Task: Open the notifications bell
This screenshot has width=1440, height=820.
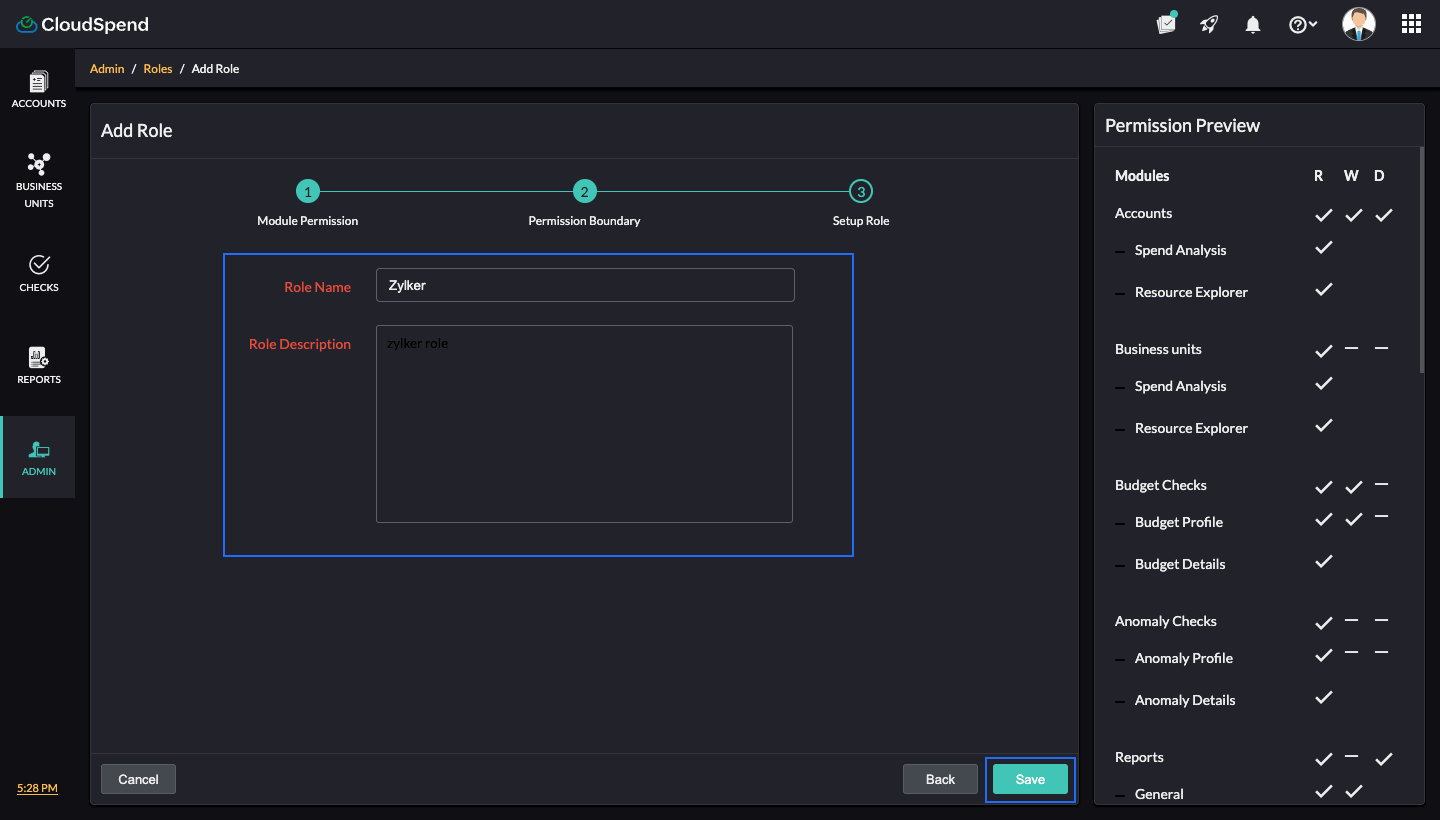Action: click(x=1252, y=23)
